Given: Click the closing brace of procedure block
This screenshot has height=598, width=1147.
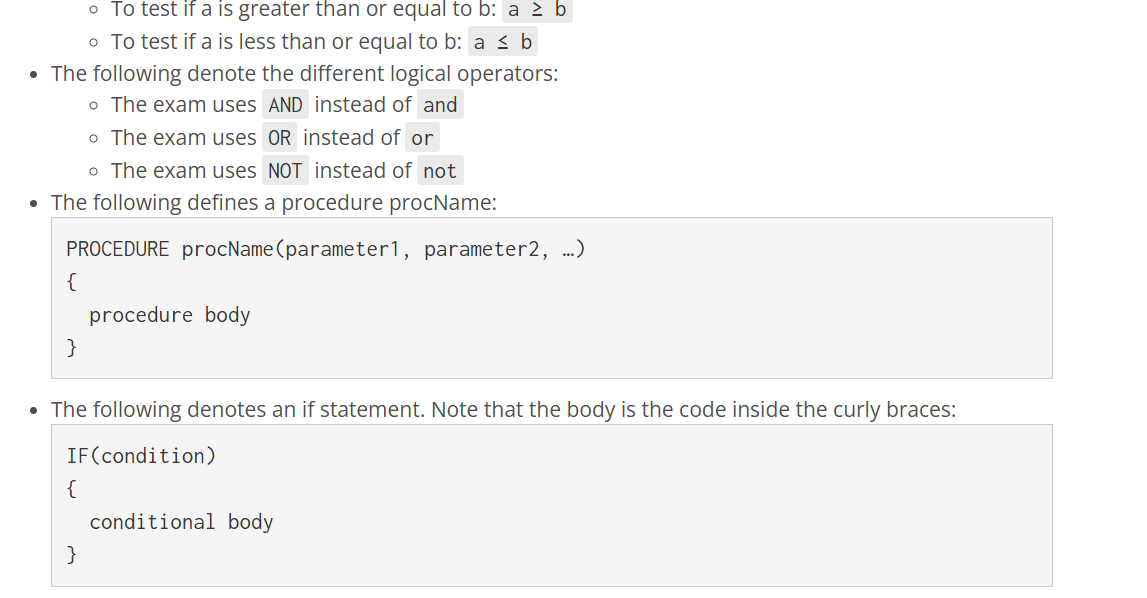Looking at the screenshot, I should coord(71,347).
